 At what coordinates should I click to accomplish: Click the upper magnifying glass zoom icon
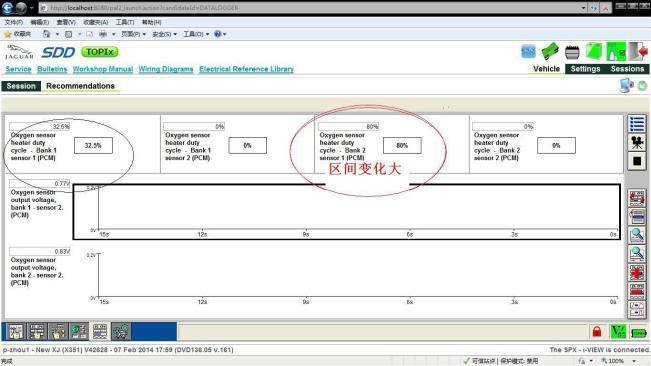point(636,235)
